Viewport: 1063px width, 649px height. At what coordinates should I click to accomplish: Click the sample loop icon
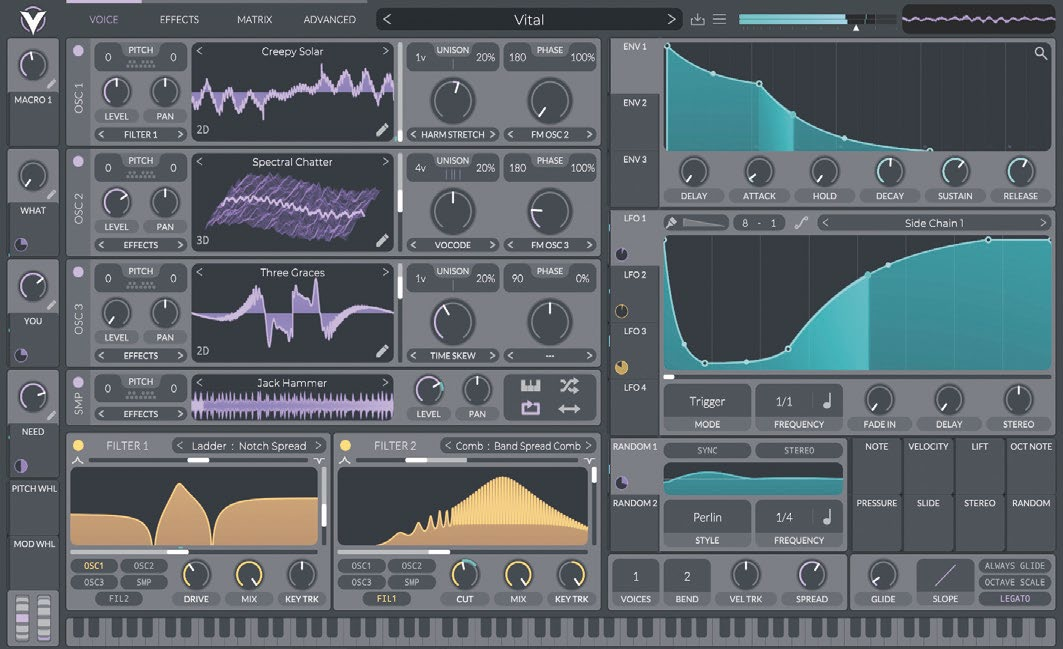click(531, 408)
